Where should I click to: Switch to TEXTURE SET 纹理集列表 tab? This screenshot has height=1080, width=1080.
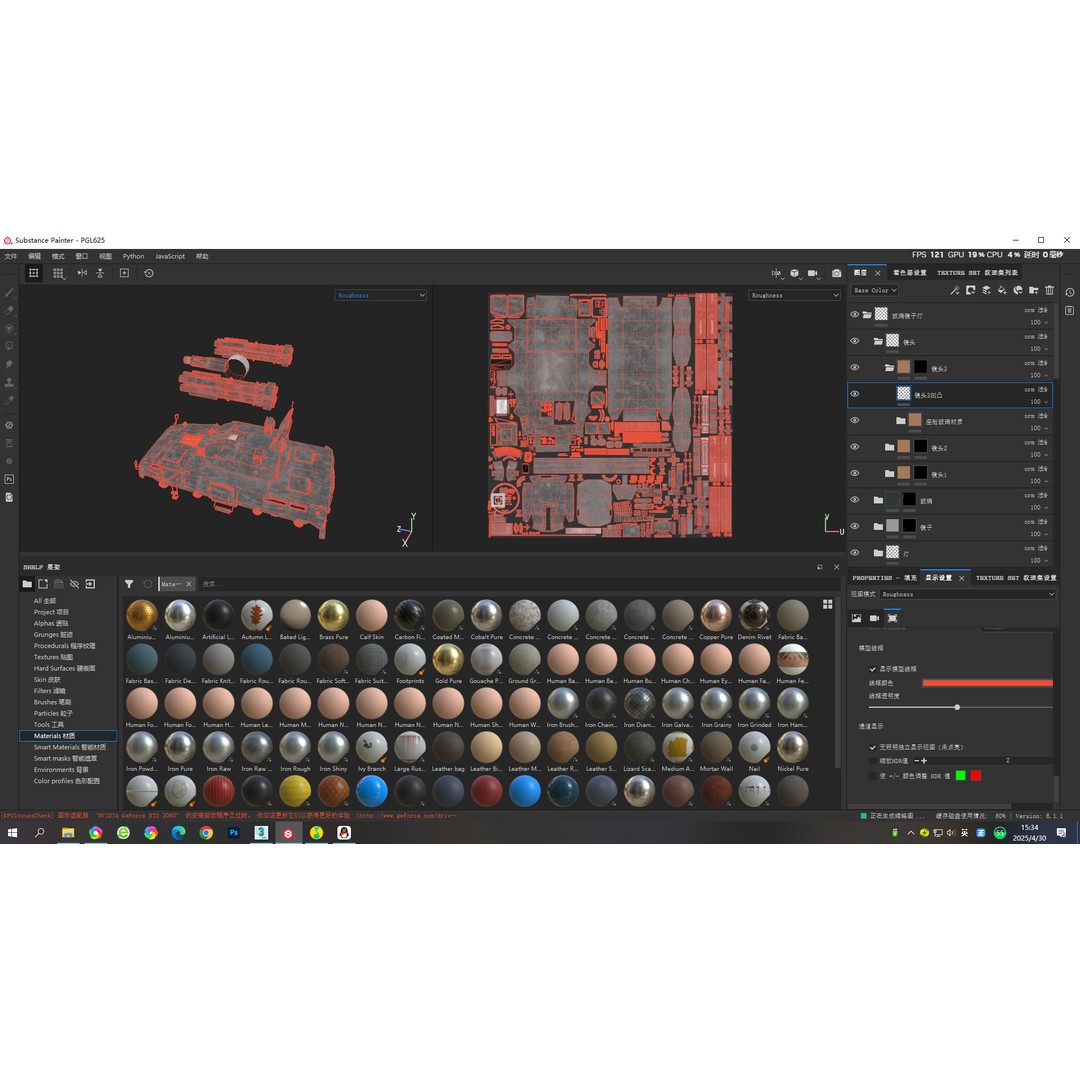pyautogui.click(x=977, y=273)
